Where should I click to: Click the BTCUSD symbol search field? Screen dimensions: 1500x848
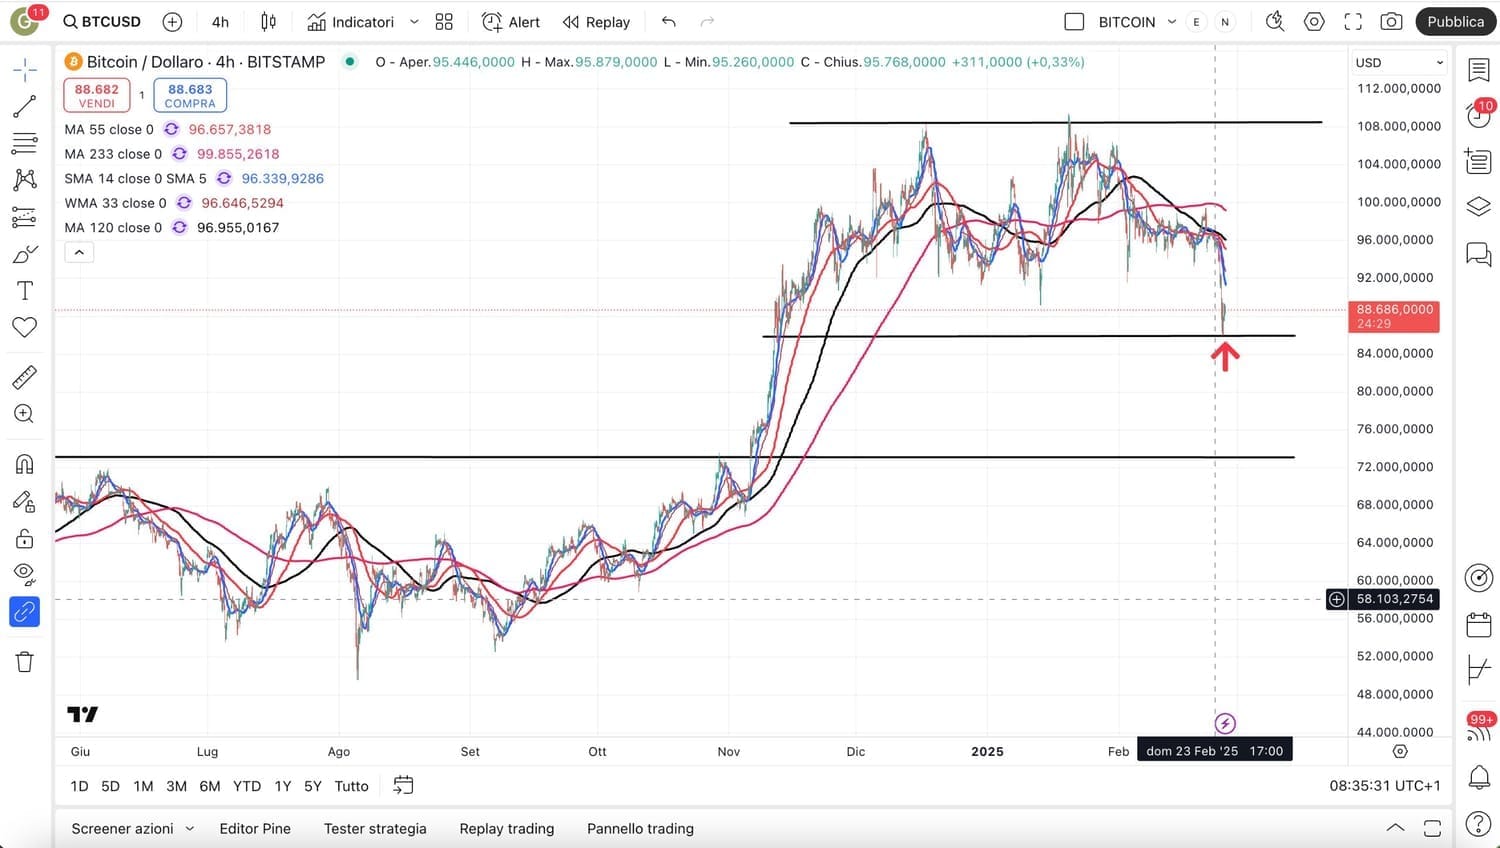tap(102, 22)
